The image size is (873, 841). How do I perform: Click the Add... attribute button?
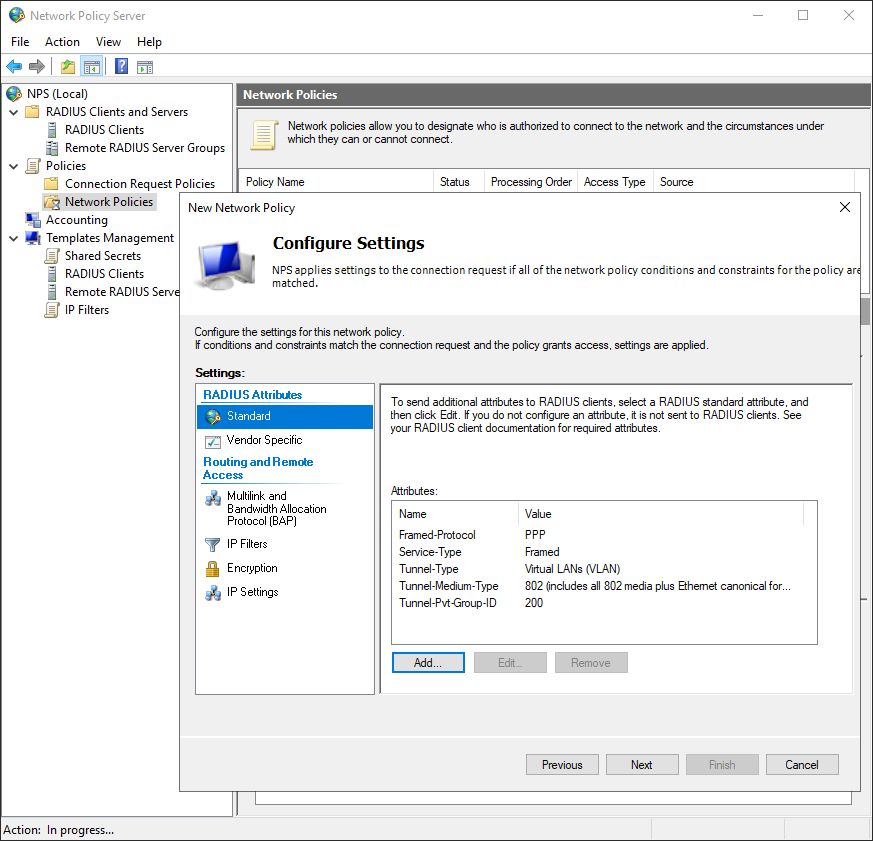coord(428,662)
